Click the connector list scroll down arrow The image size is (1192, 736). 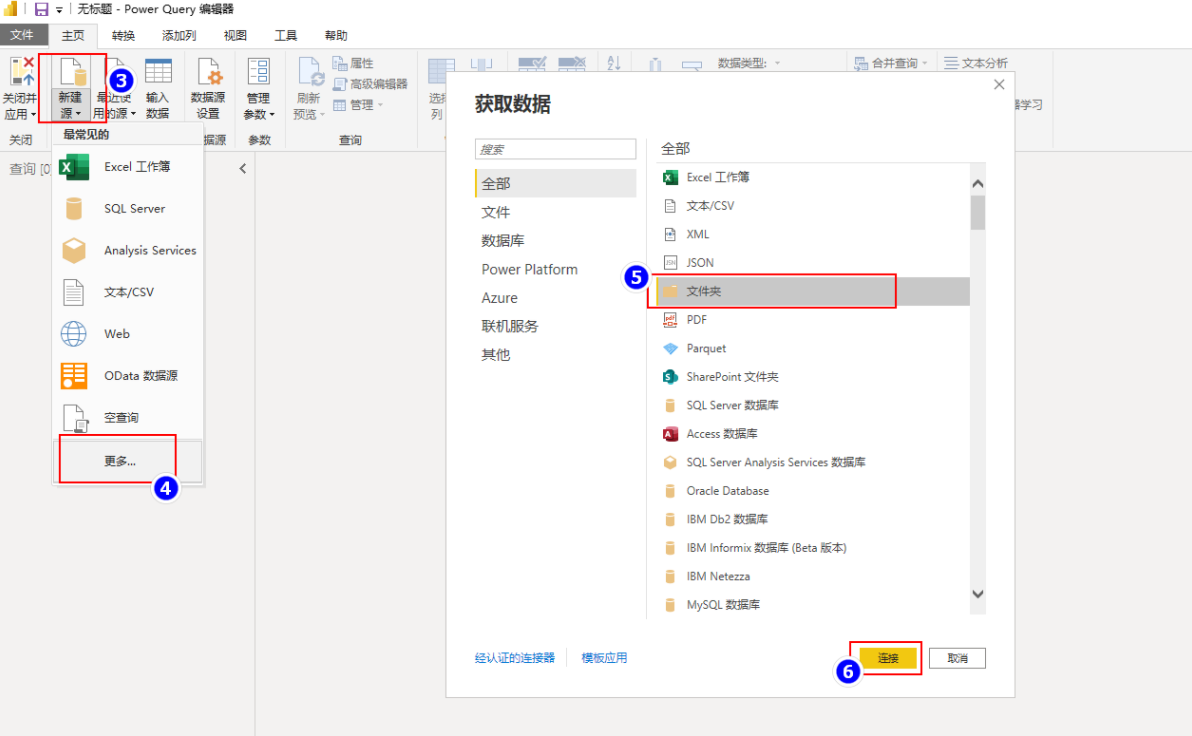pyautogui.click(x=978, y=594)
